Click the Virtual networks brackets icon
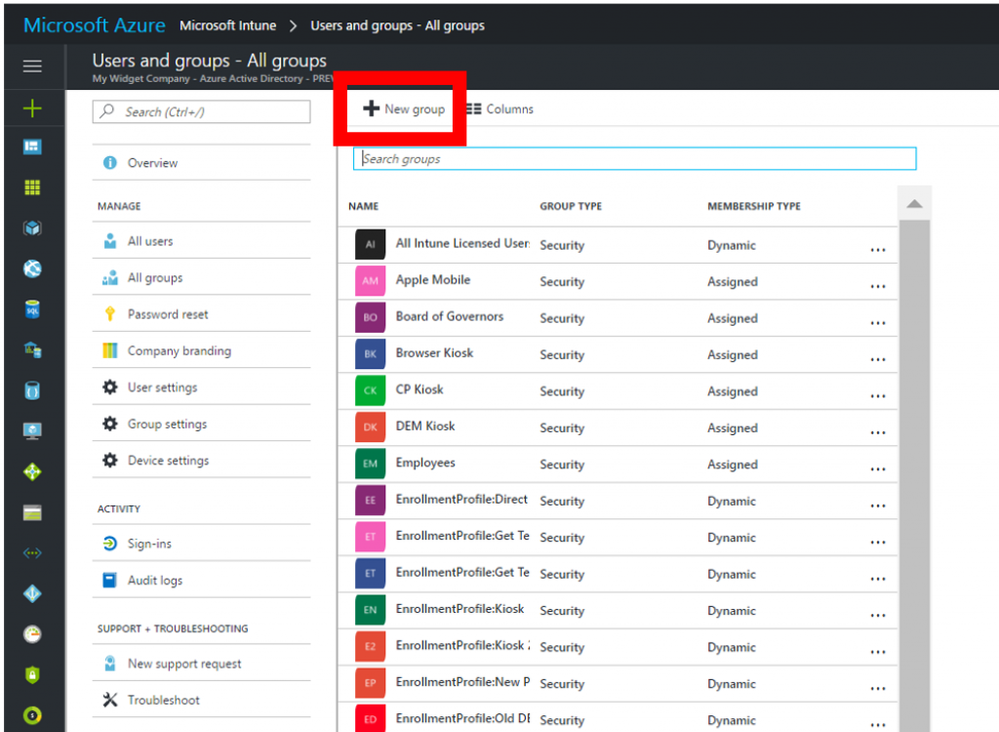The width and height of the screenshot is (999, 732). tap(32, 553)
